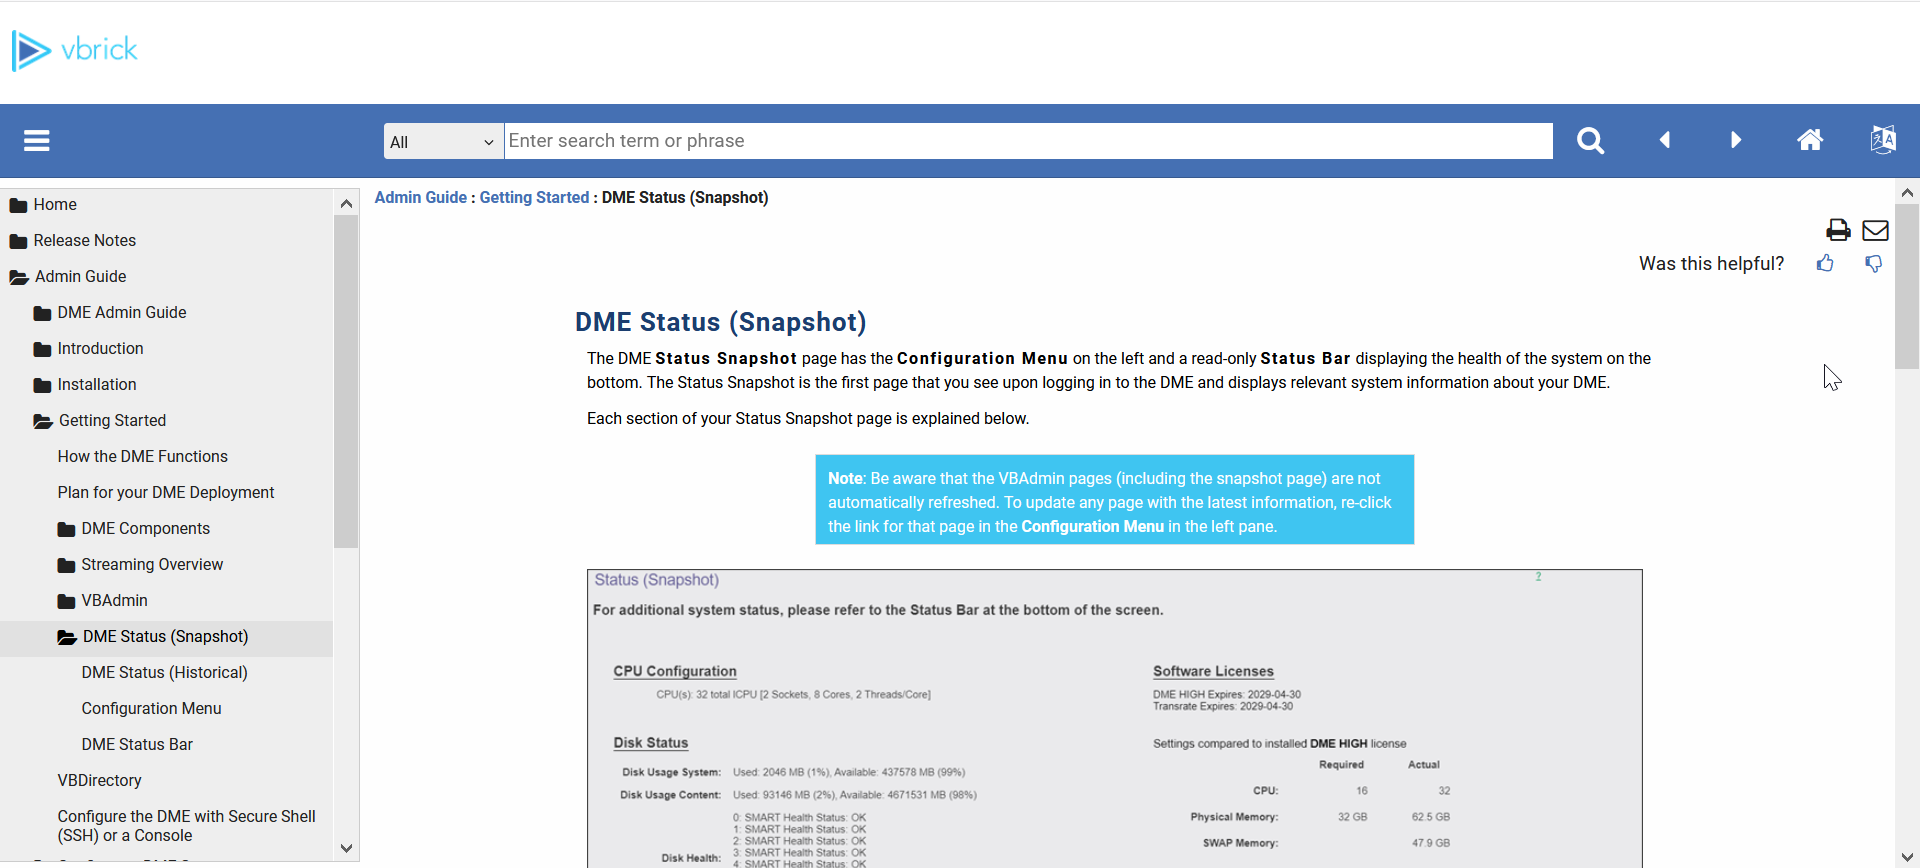Open the All search scope dropdown
The width and height of the screenshot is (1920, 868).
coord(443,141)
